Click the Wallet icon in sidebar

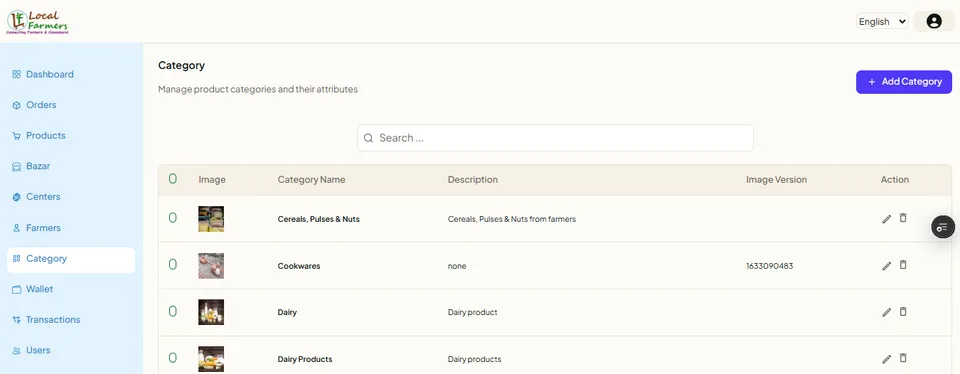click(x=17, y=290)
